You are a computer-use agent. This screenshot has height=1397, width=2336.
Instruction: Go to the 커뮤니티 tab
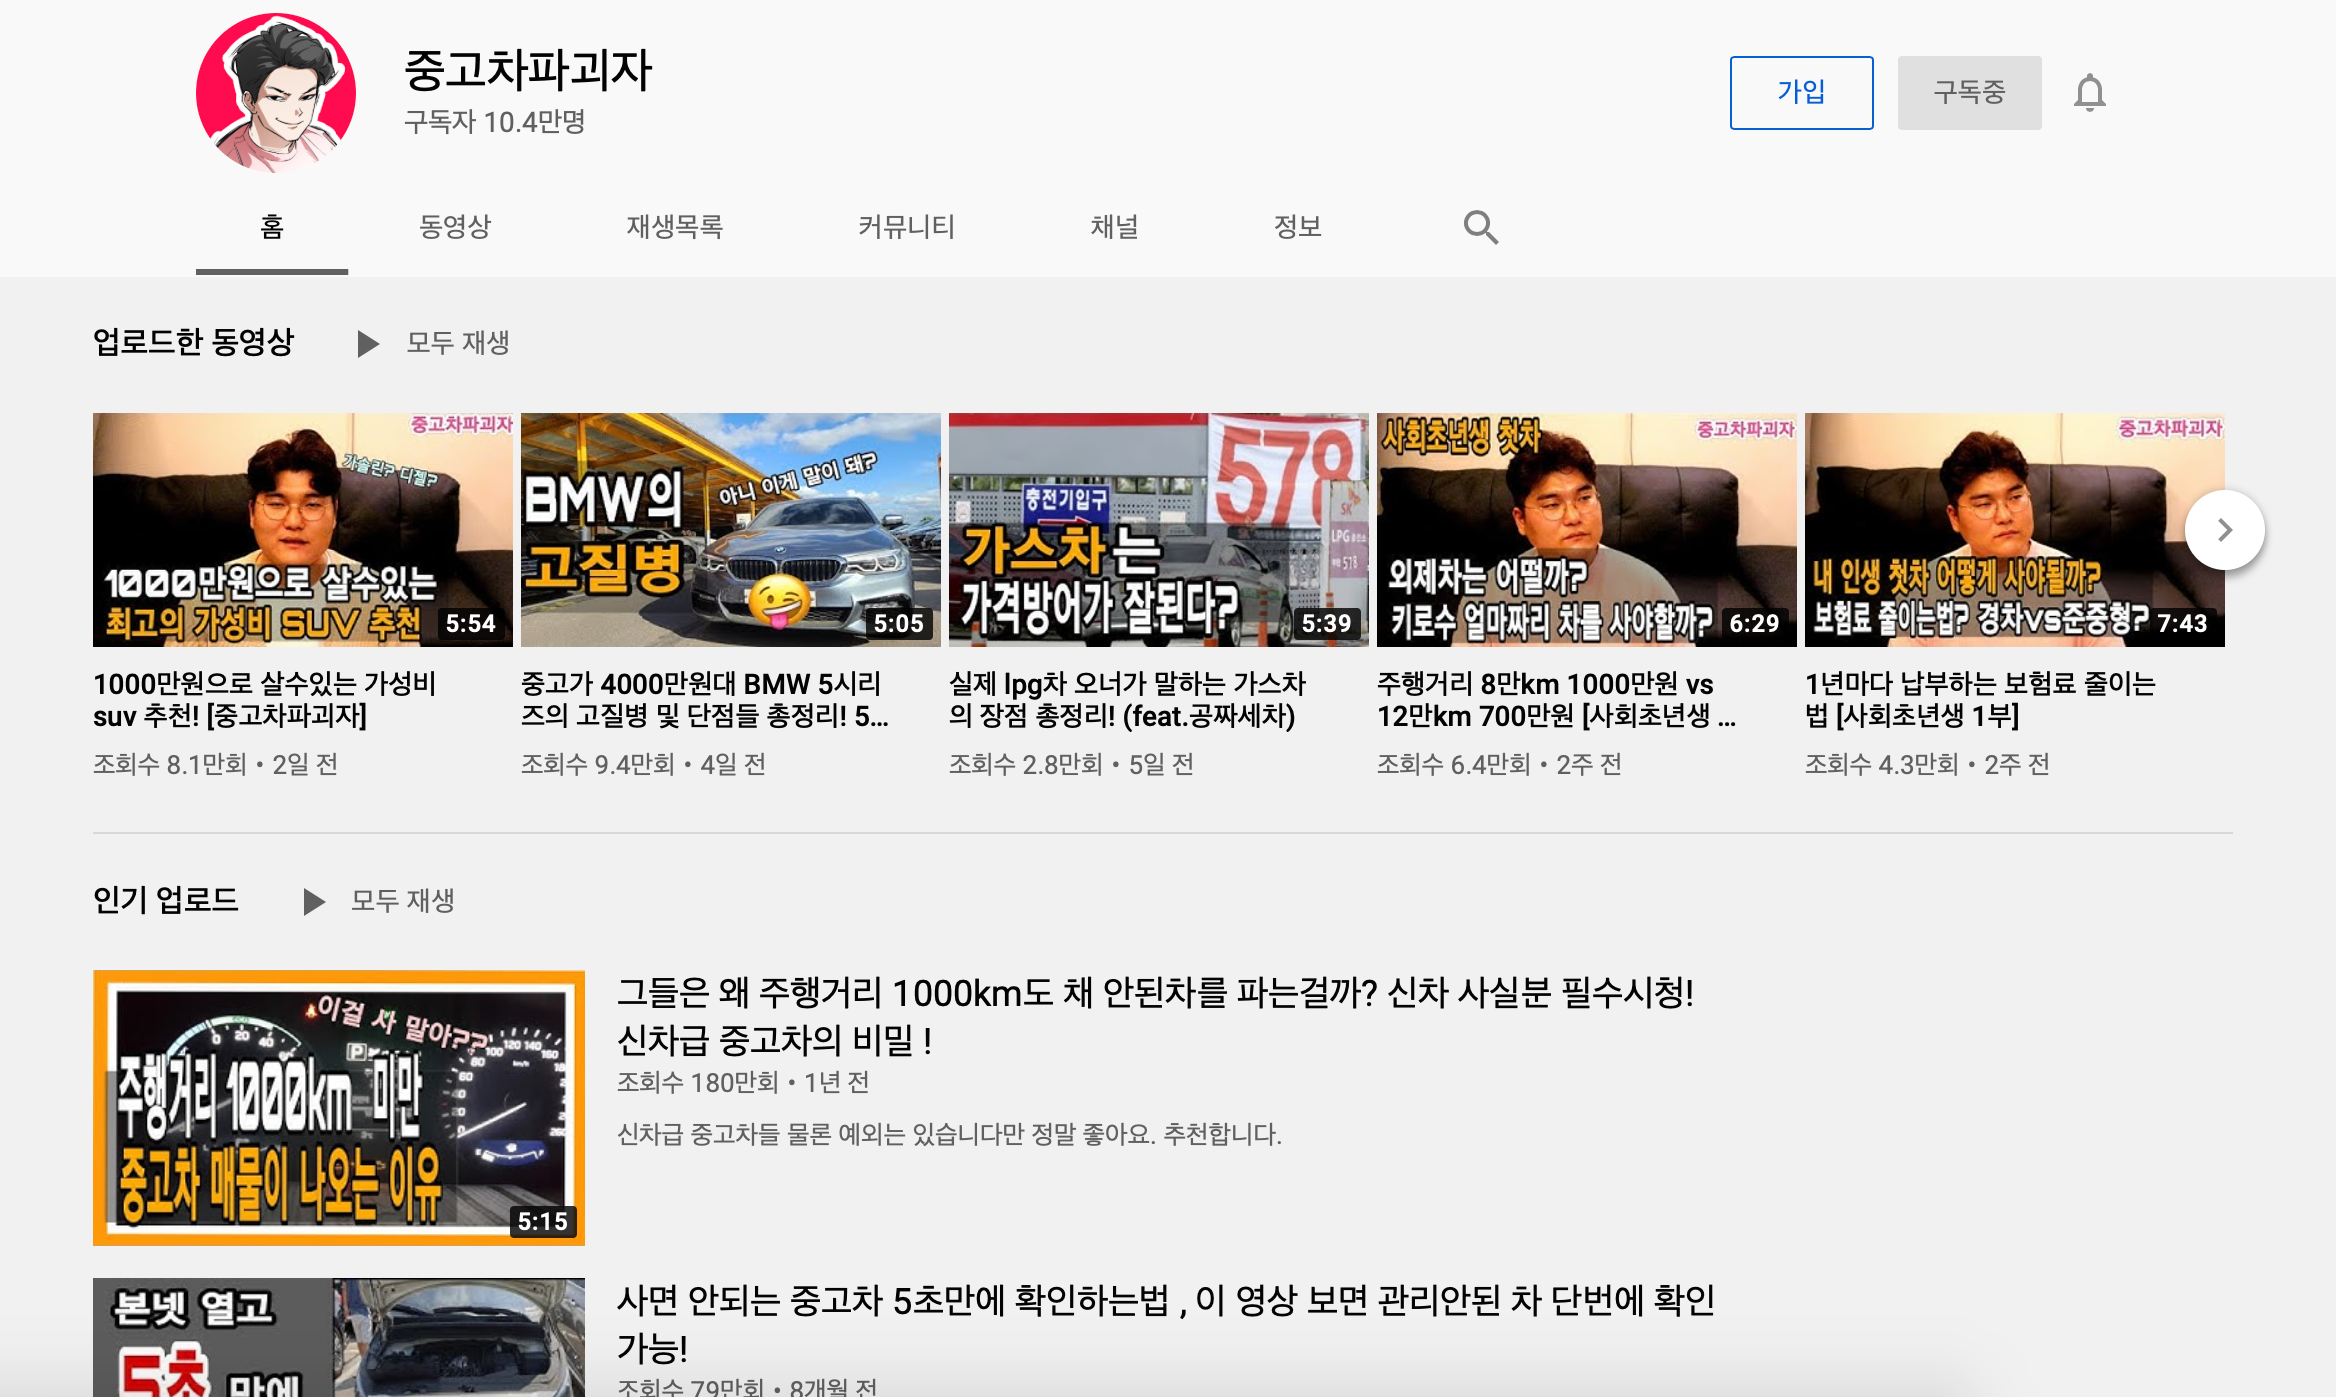point(906,227)
